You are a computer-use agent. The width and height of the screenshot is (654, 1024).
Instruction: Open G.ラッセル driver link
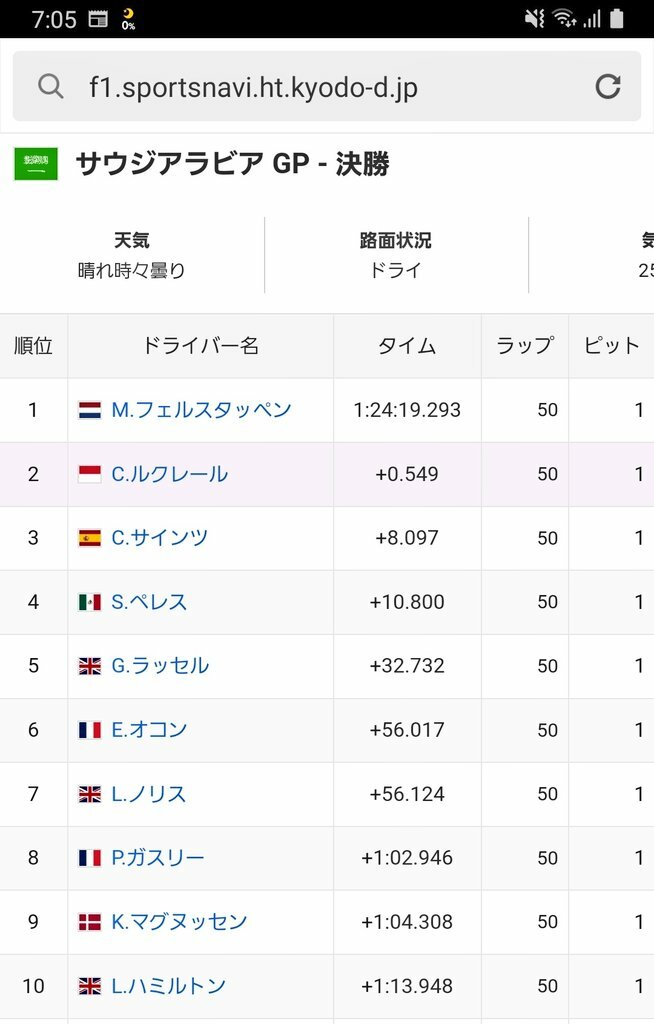pos(160,666)
